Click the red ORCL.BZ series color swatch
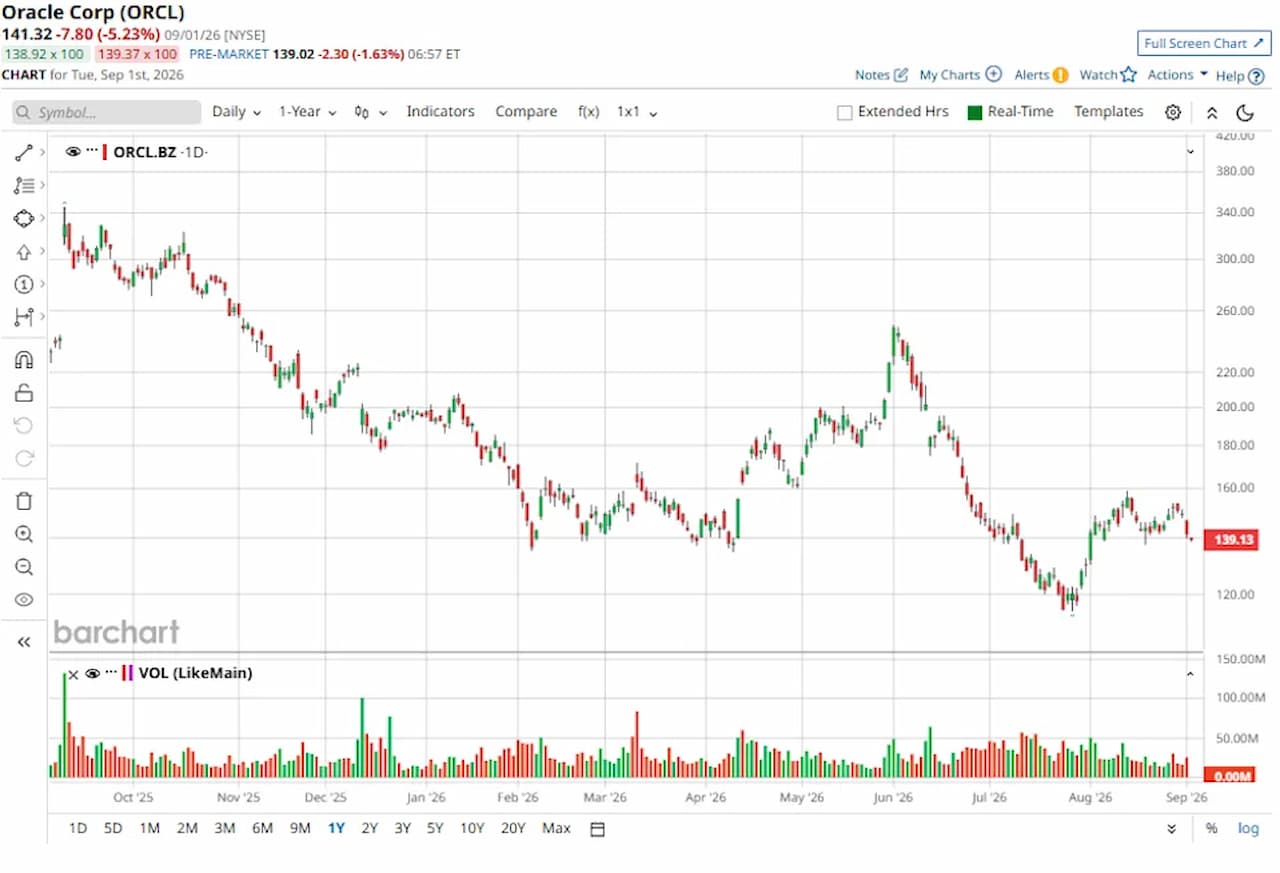 pos(106,152)
